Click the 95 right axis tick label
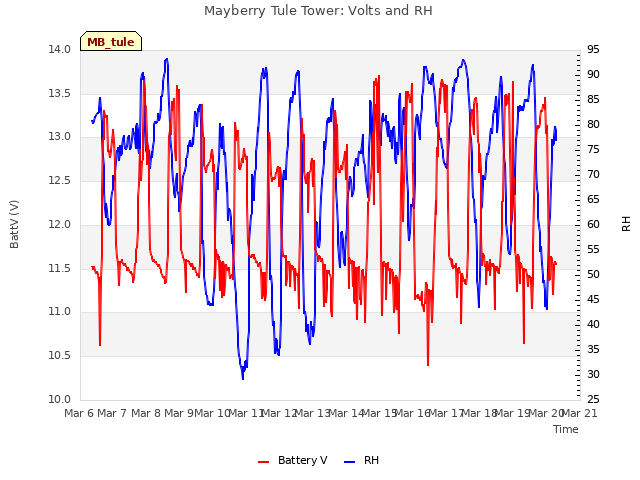The width and height of the screenshot is (640, 480). tap(593, 50)
